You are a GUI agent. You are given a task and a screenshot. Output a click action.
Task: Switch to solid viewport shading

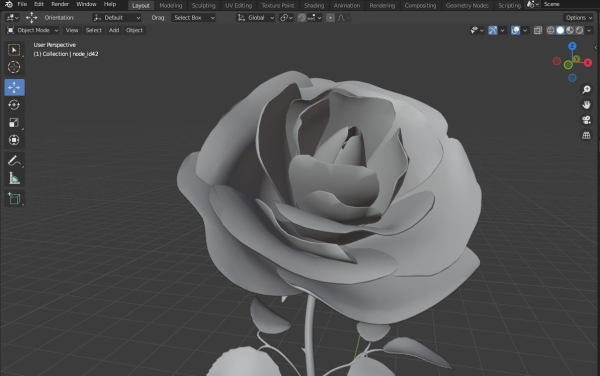tap(560, 30)
